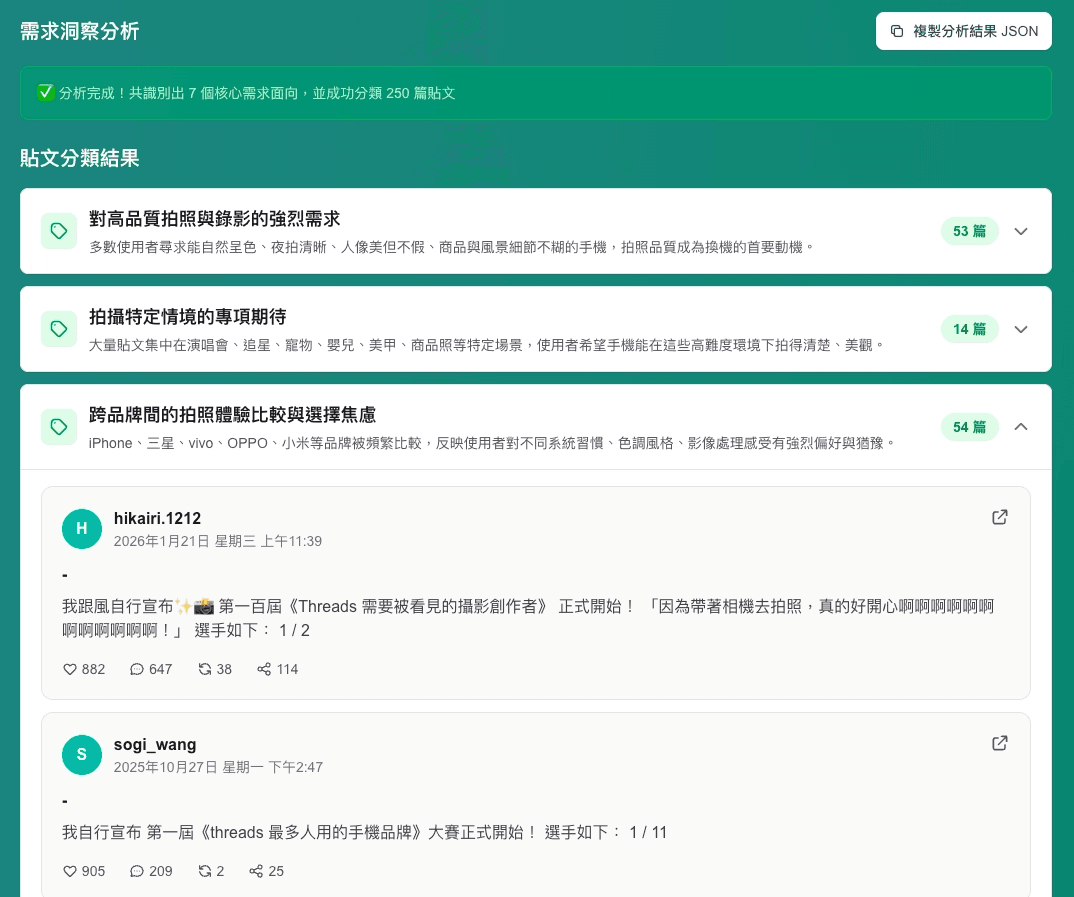Click the tag icon beside 對高品質拍照與錄影的強烈需求
The width and height of the screenshot is (1074, 897).
tap(59, 231)
